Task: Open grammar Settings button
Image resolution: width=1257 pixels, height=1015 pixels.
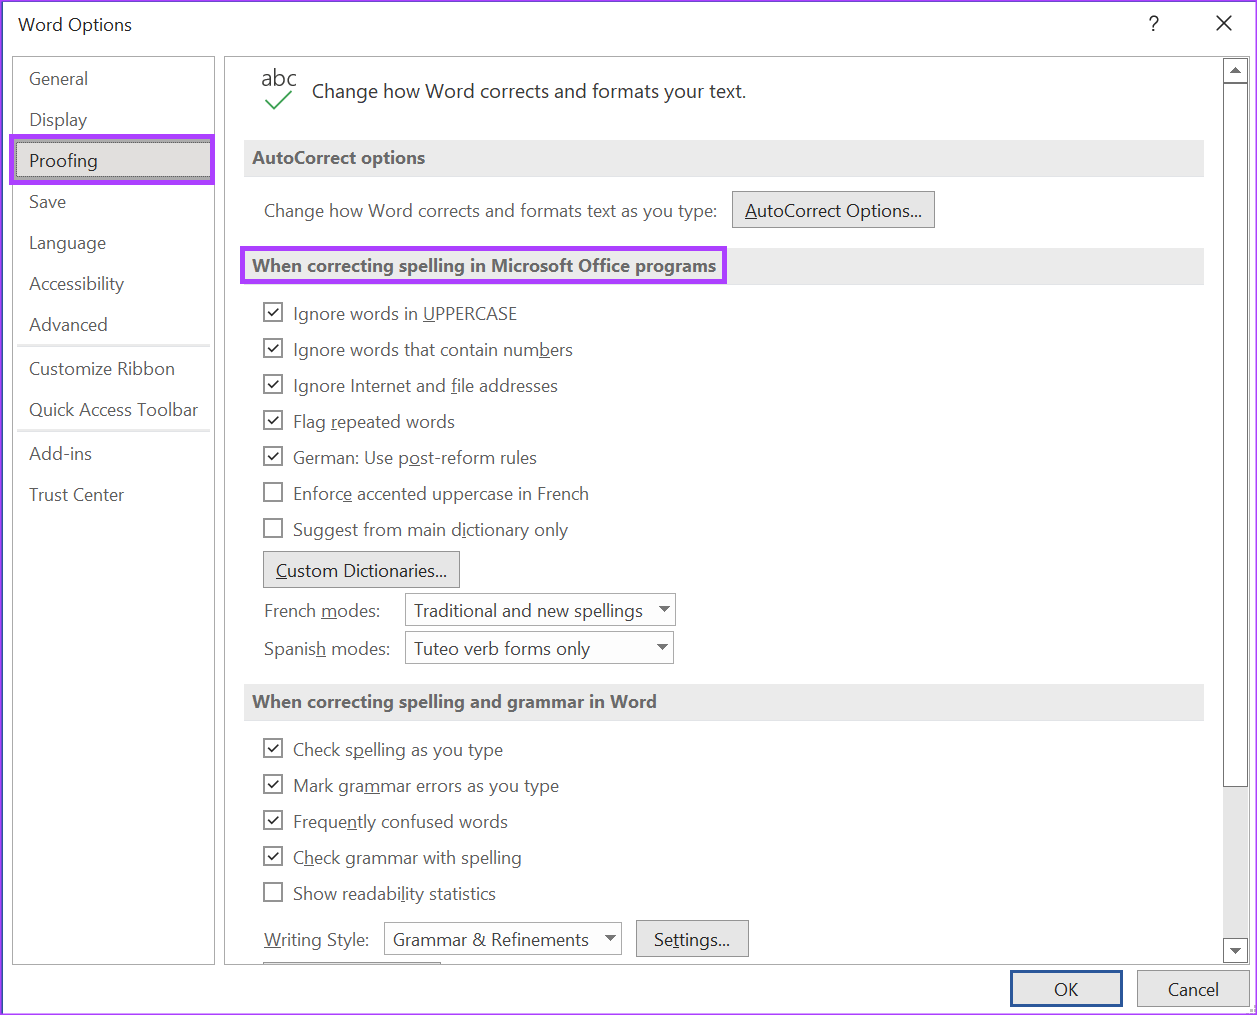Action: (692, 939)
